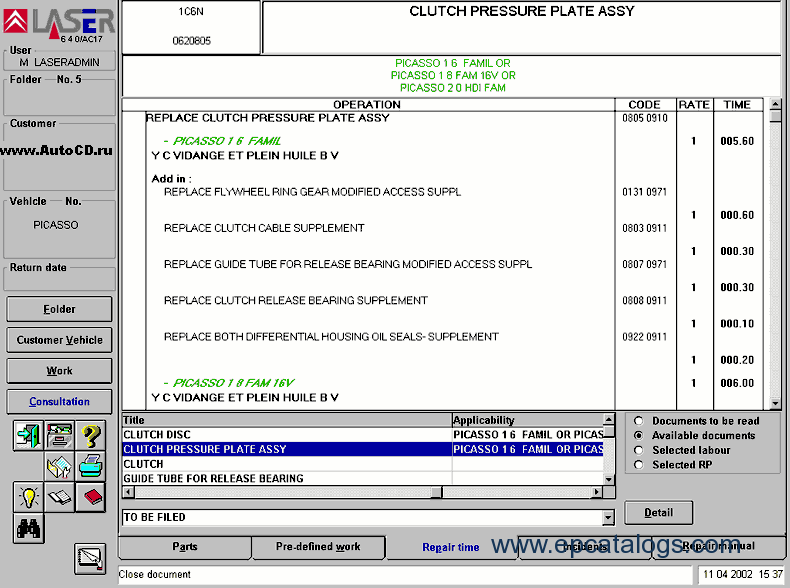Click the yellow light bulb icon
Image resolution: width=790 pixels, height=588 pixels.
pos(29,497)
